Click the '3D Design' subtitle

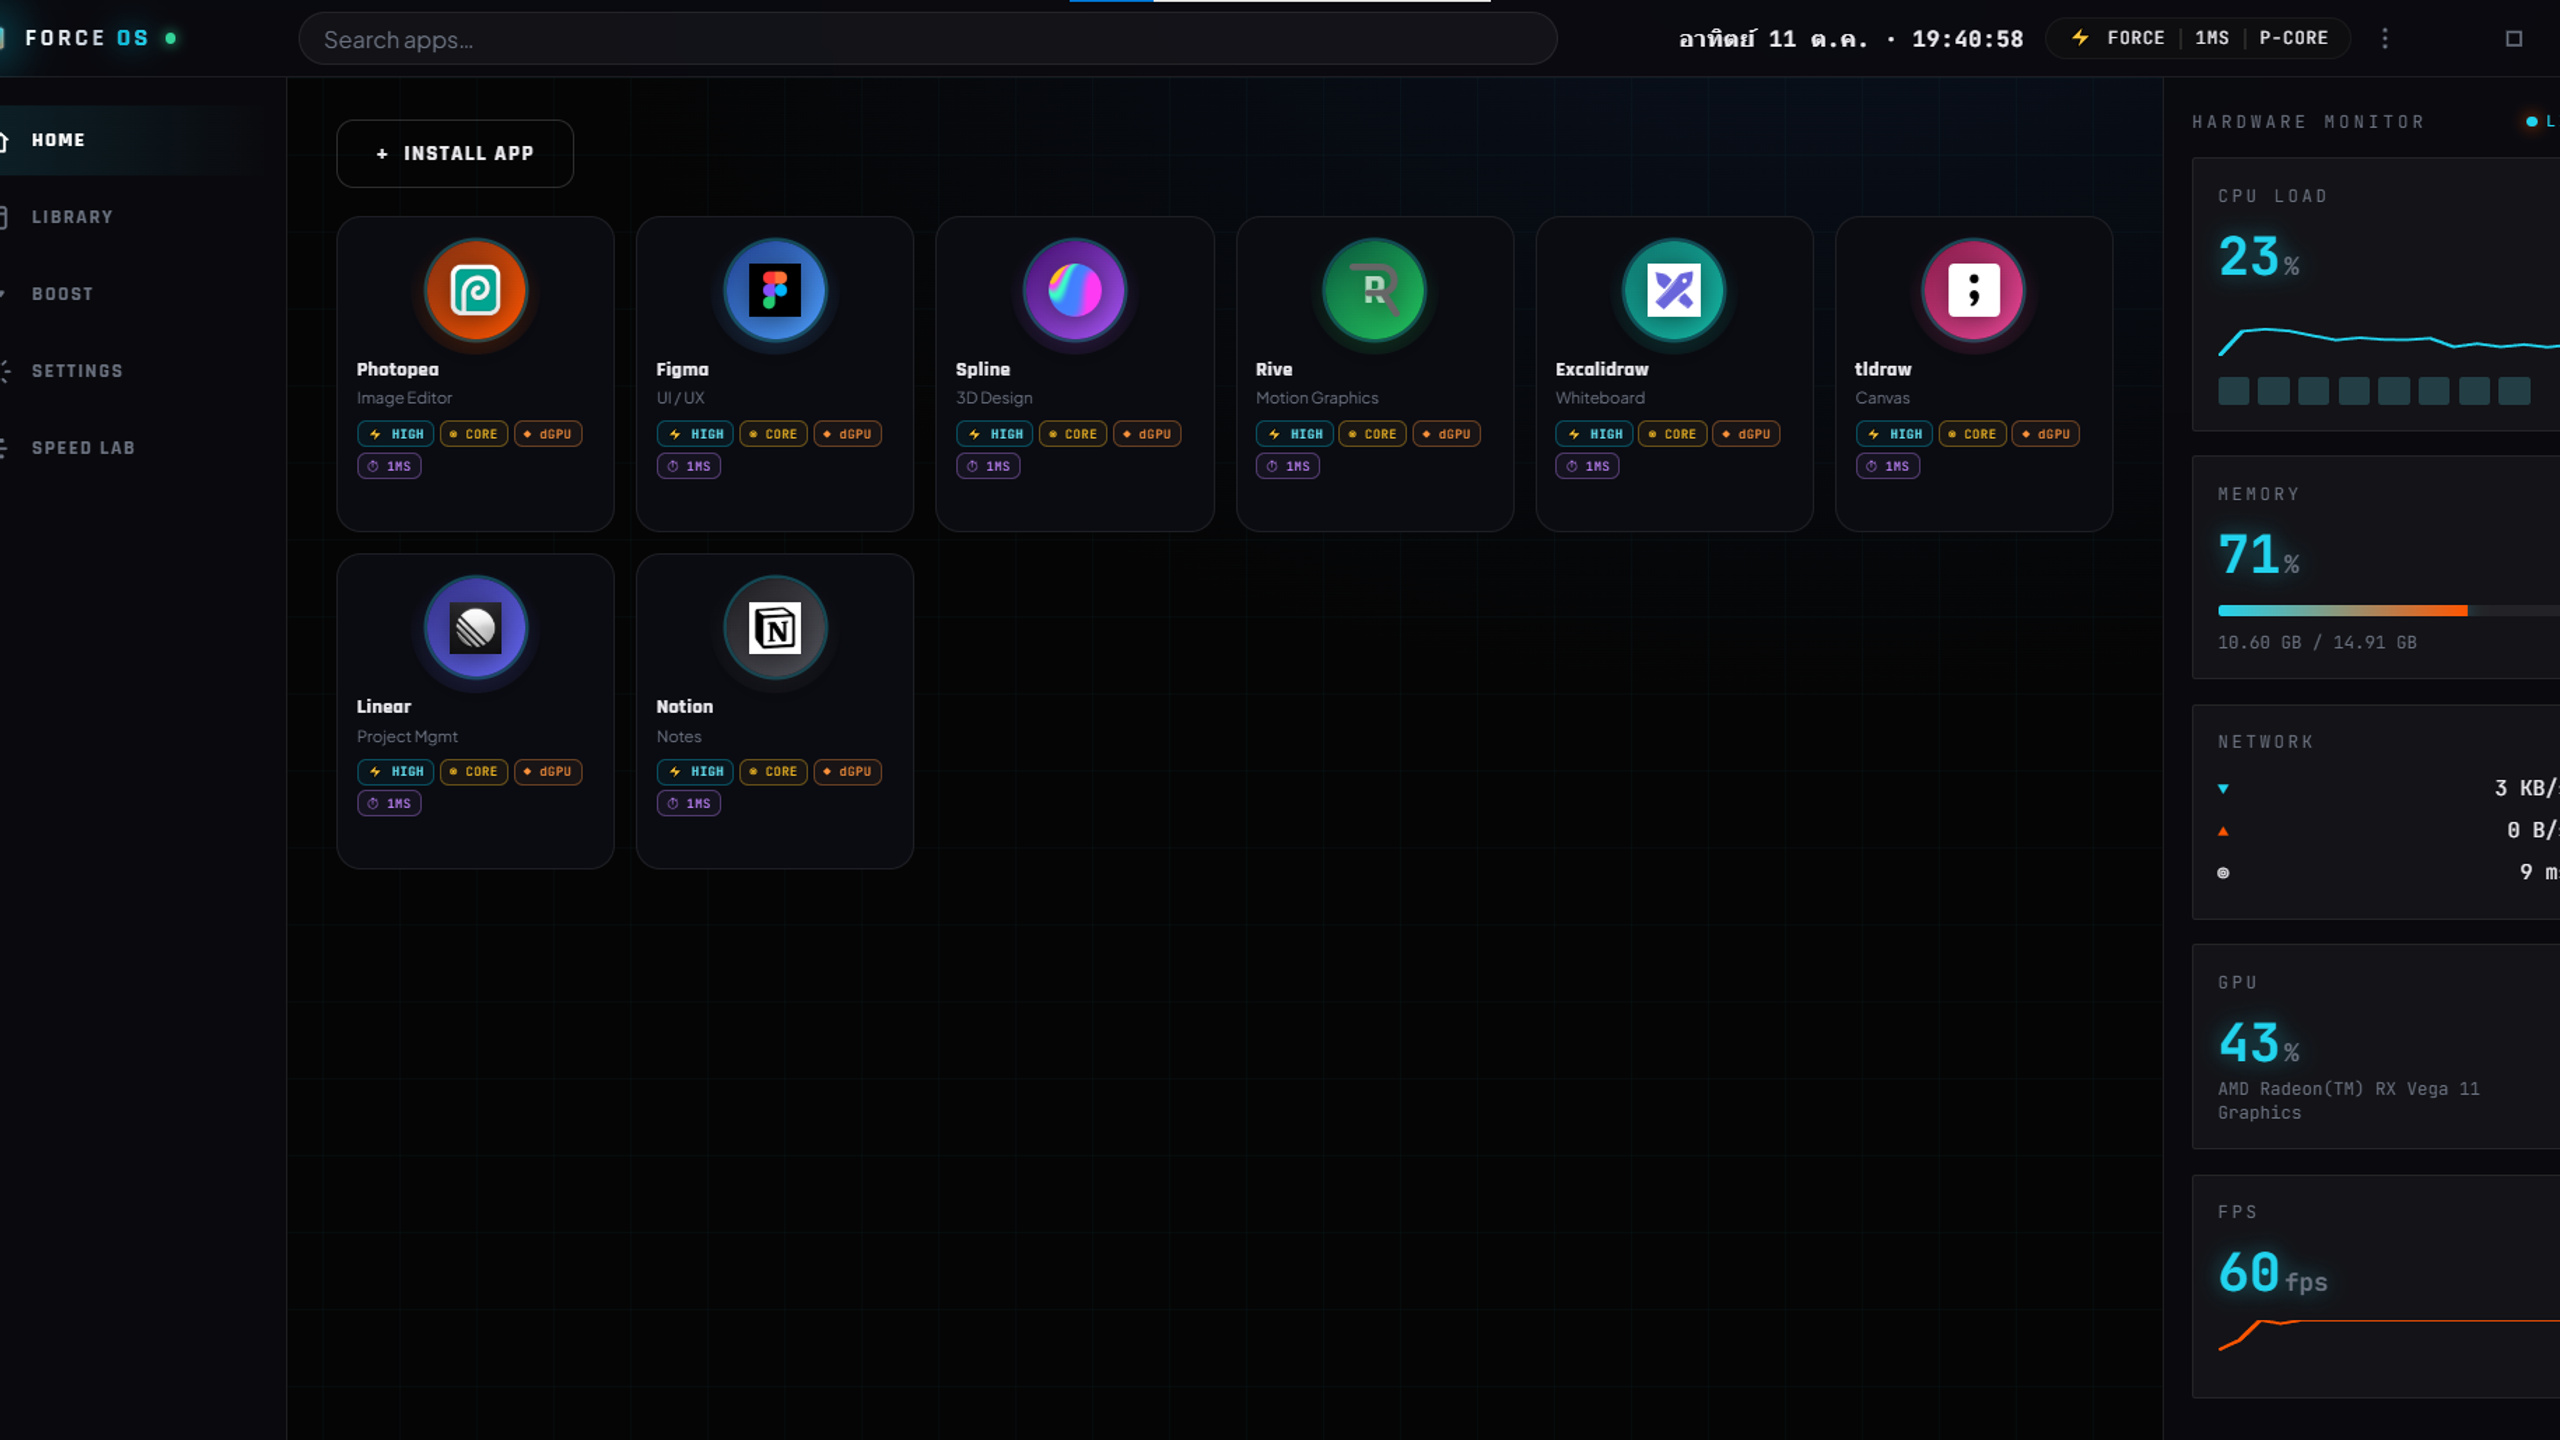point(994,398)
